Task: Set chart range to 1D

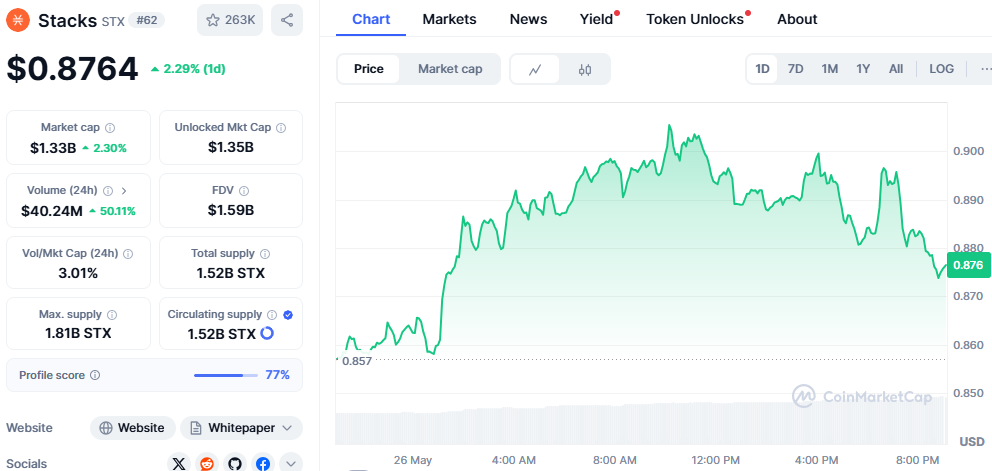Action: click(x=762, y=69)
